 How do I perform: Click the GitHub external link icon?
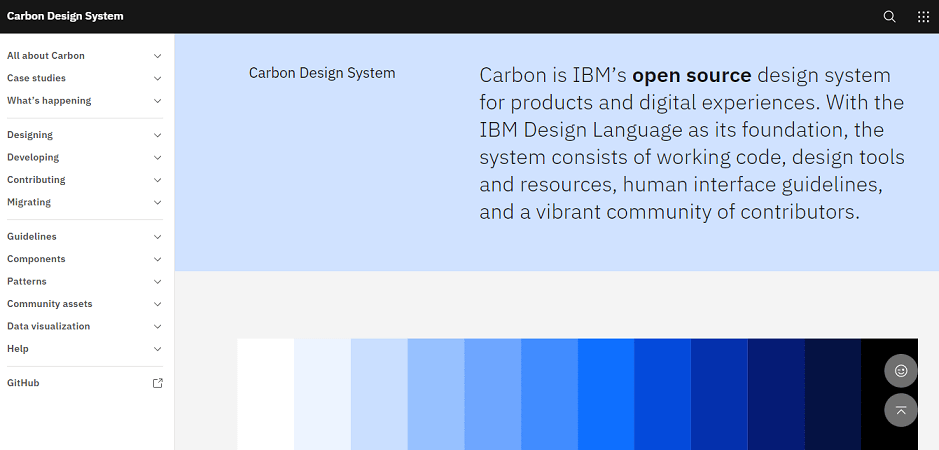[157, 383]
